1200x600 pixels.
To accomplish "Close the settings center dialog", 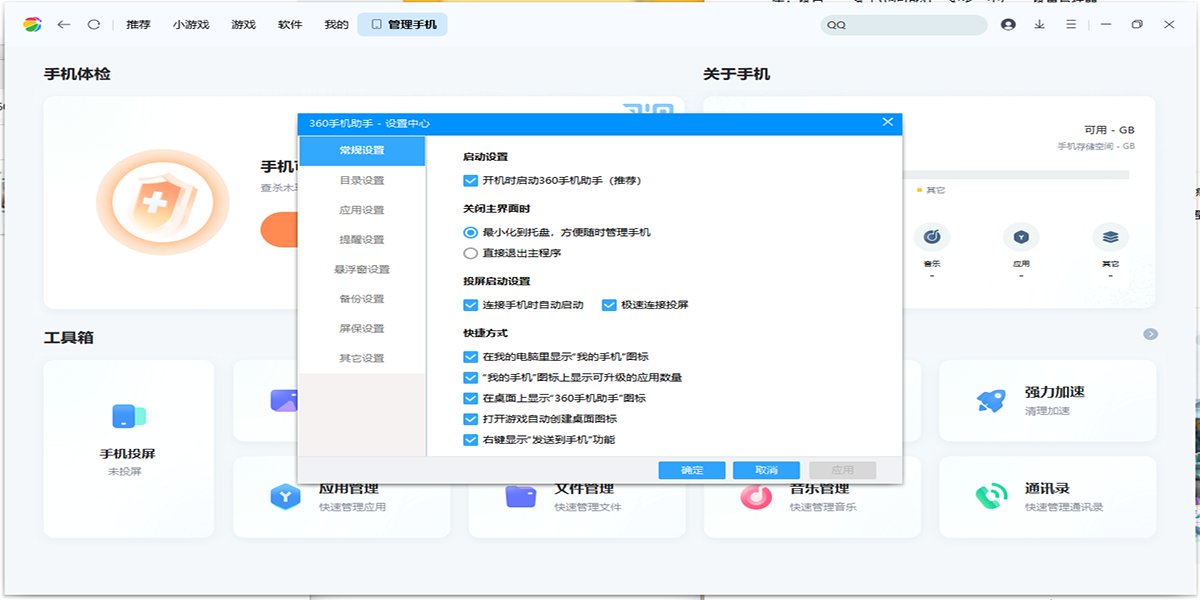I will pyautogui.click(x=887, y=122).
